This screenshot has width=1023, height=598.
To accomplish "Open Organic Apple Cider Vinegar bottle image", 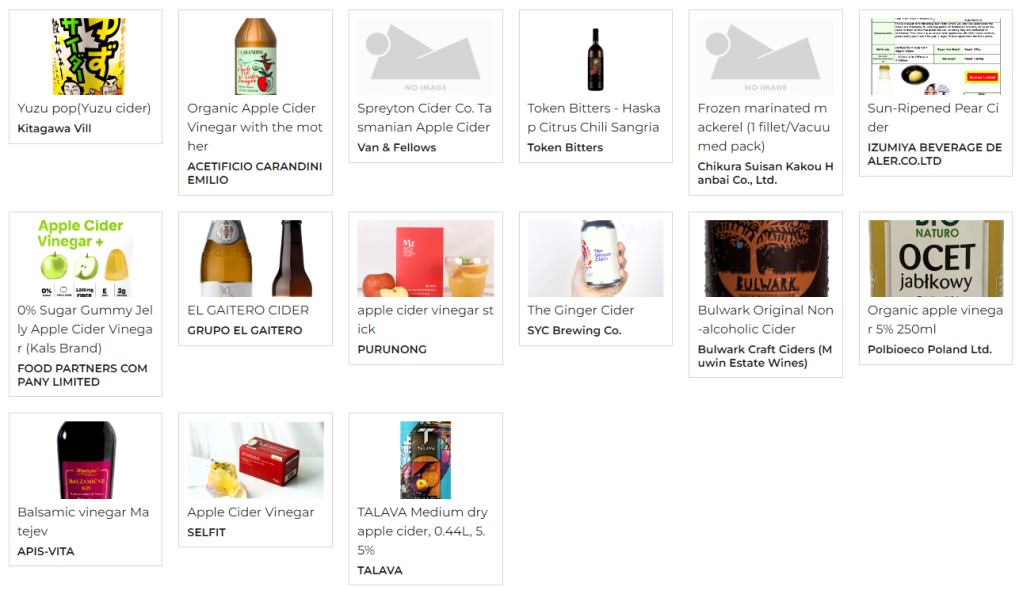I will click(256, 57).
